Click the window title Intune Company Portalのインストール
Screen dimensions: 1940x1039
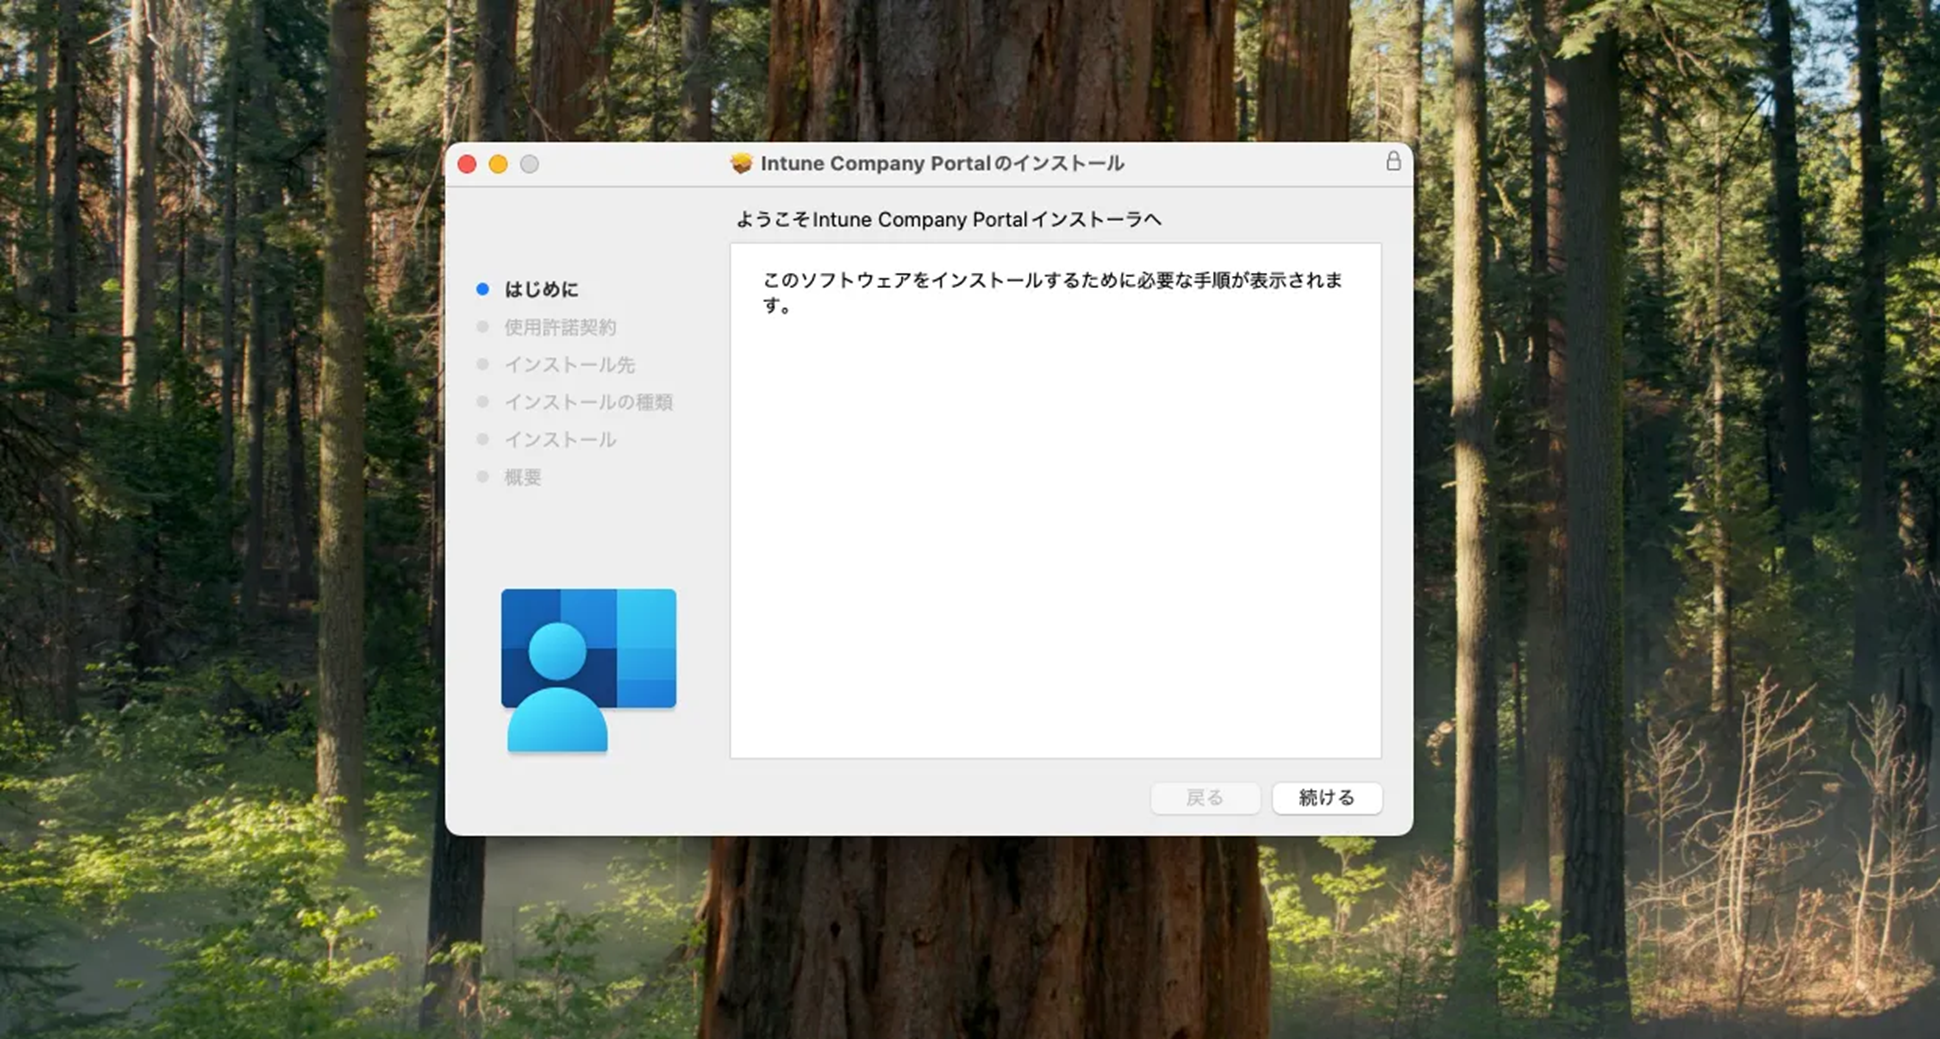[942, 163]
